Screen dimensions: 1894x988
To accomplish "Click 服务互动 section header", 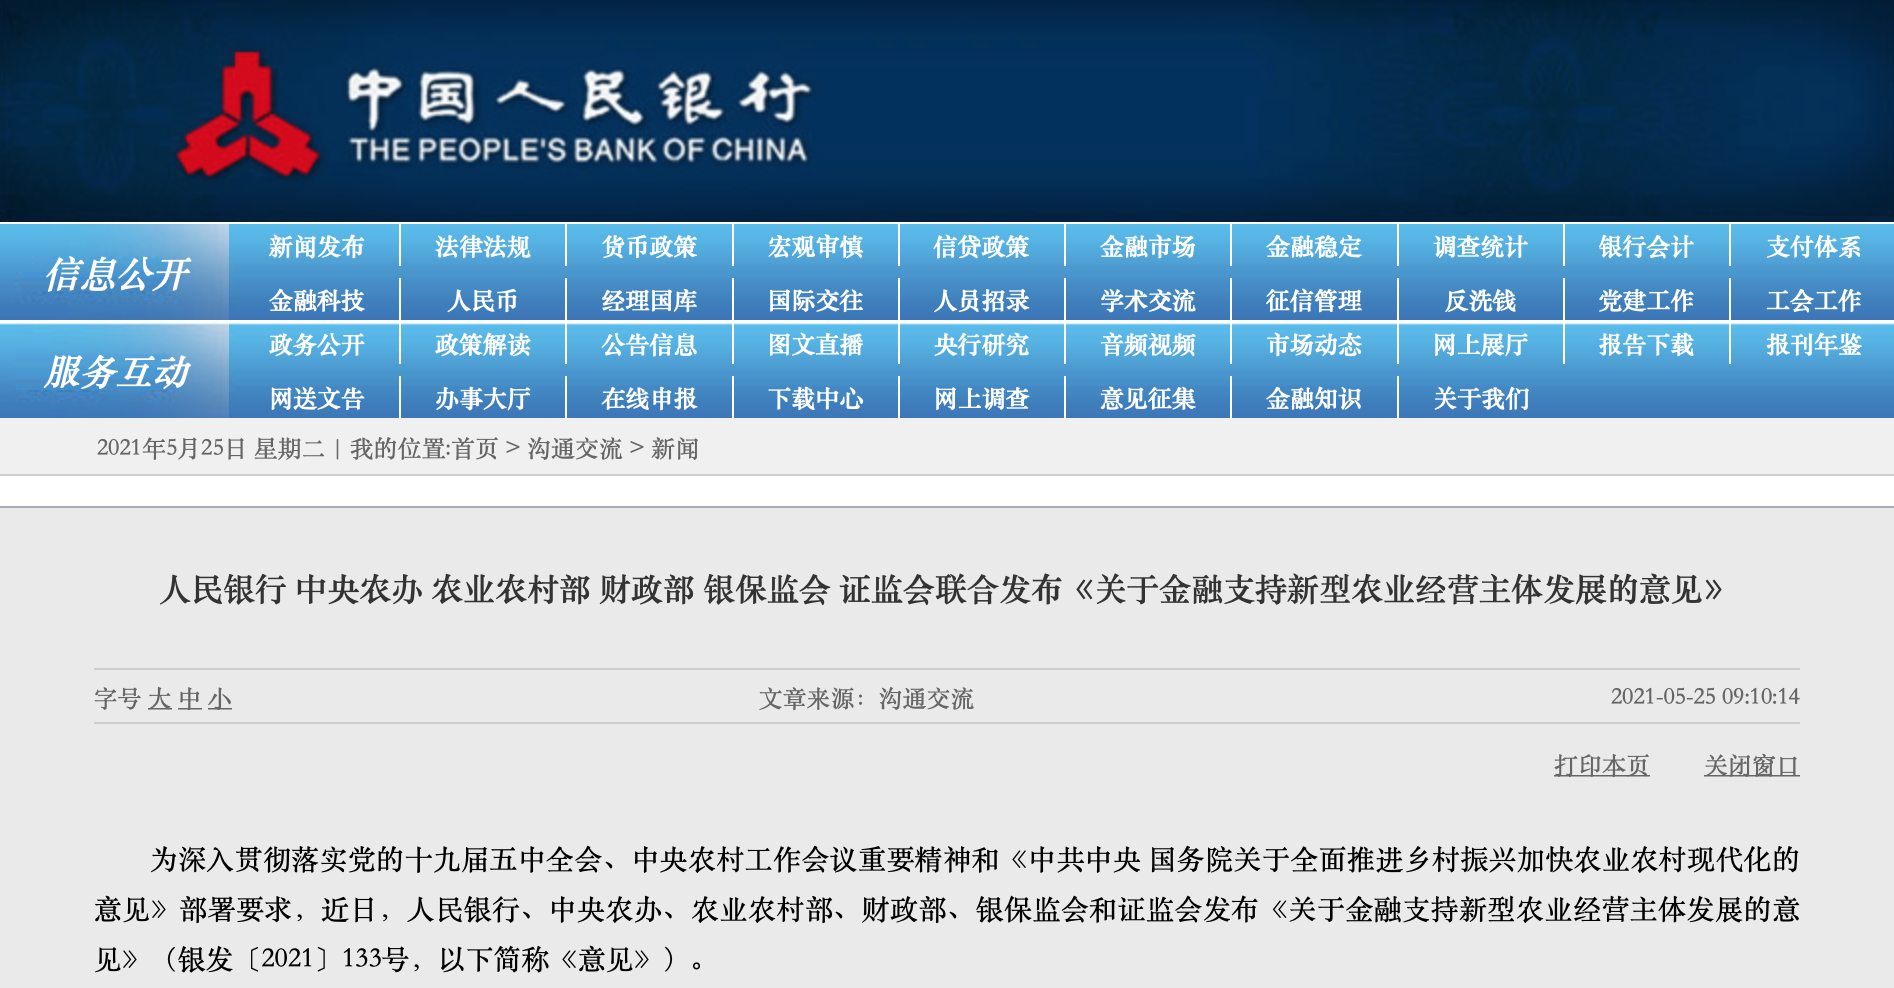I will click(x=117, y=372).
